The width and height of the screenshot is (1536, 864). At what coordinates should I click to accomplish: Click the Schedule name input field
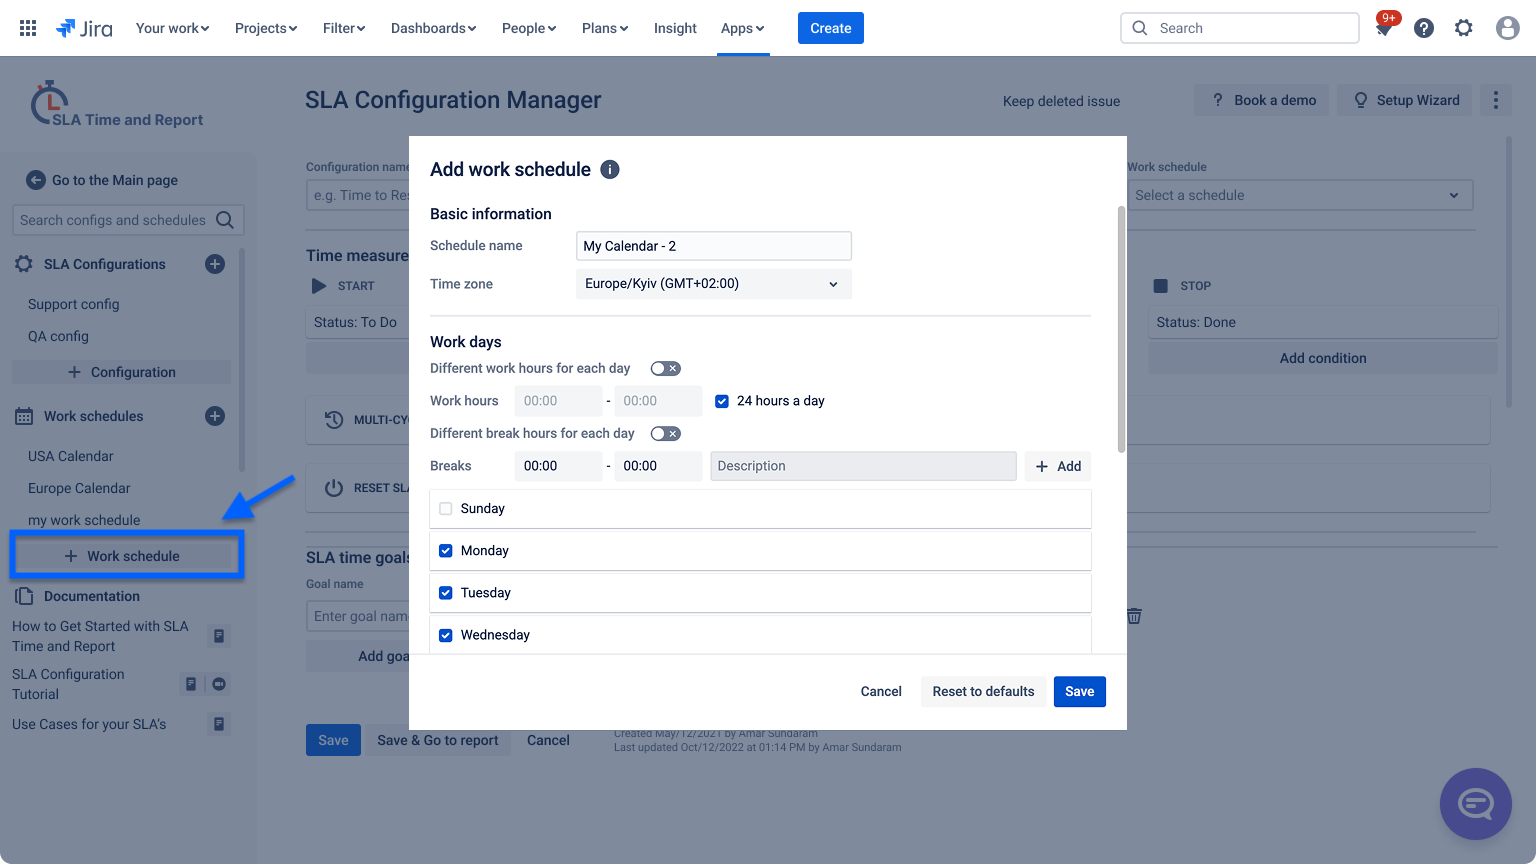click(713, 246)
